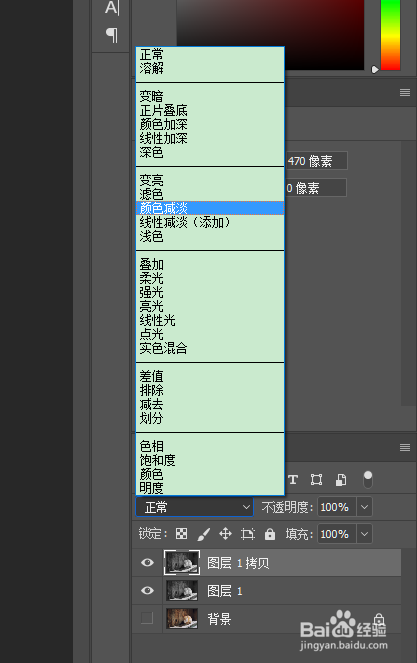417x663 pixels.
Task: Choose 划分 blend mode
Action: click(210, 418)
